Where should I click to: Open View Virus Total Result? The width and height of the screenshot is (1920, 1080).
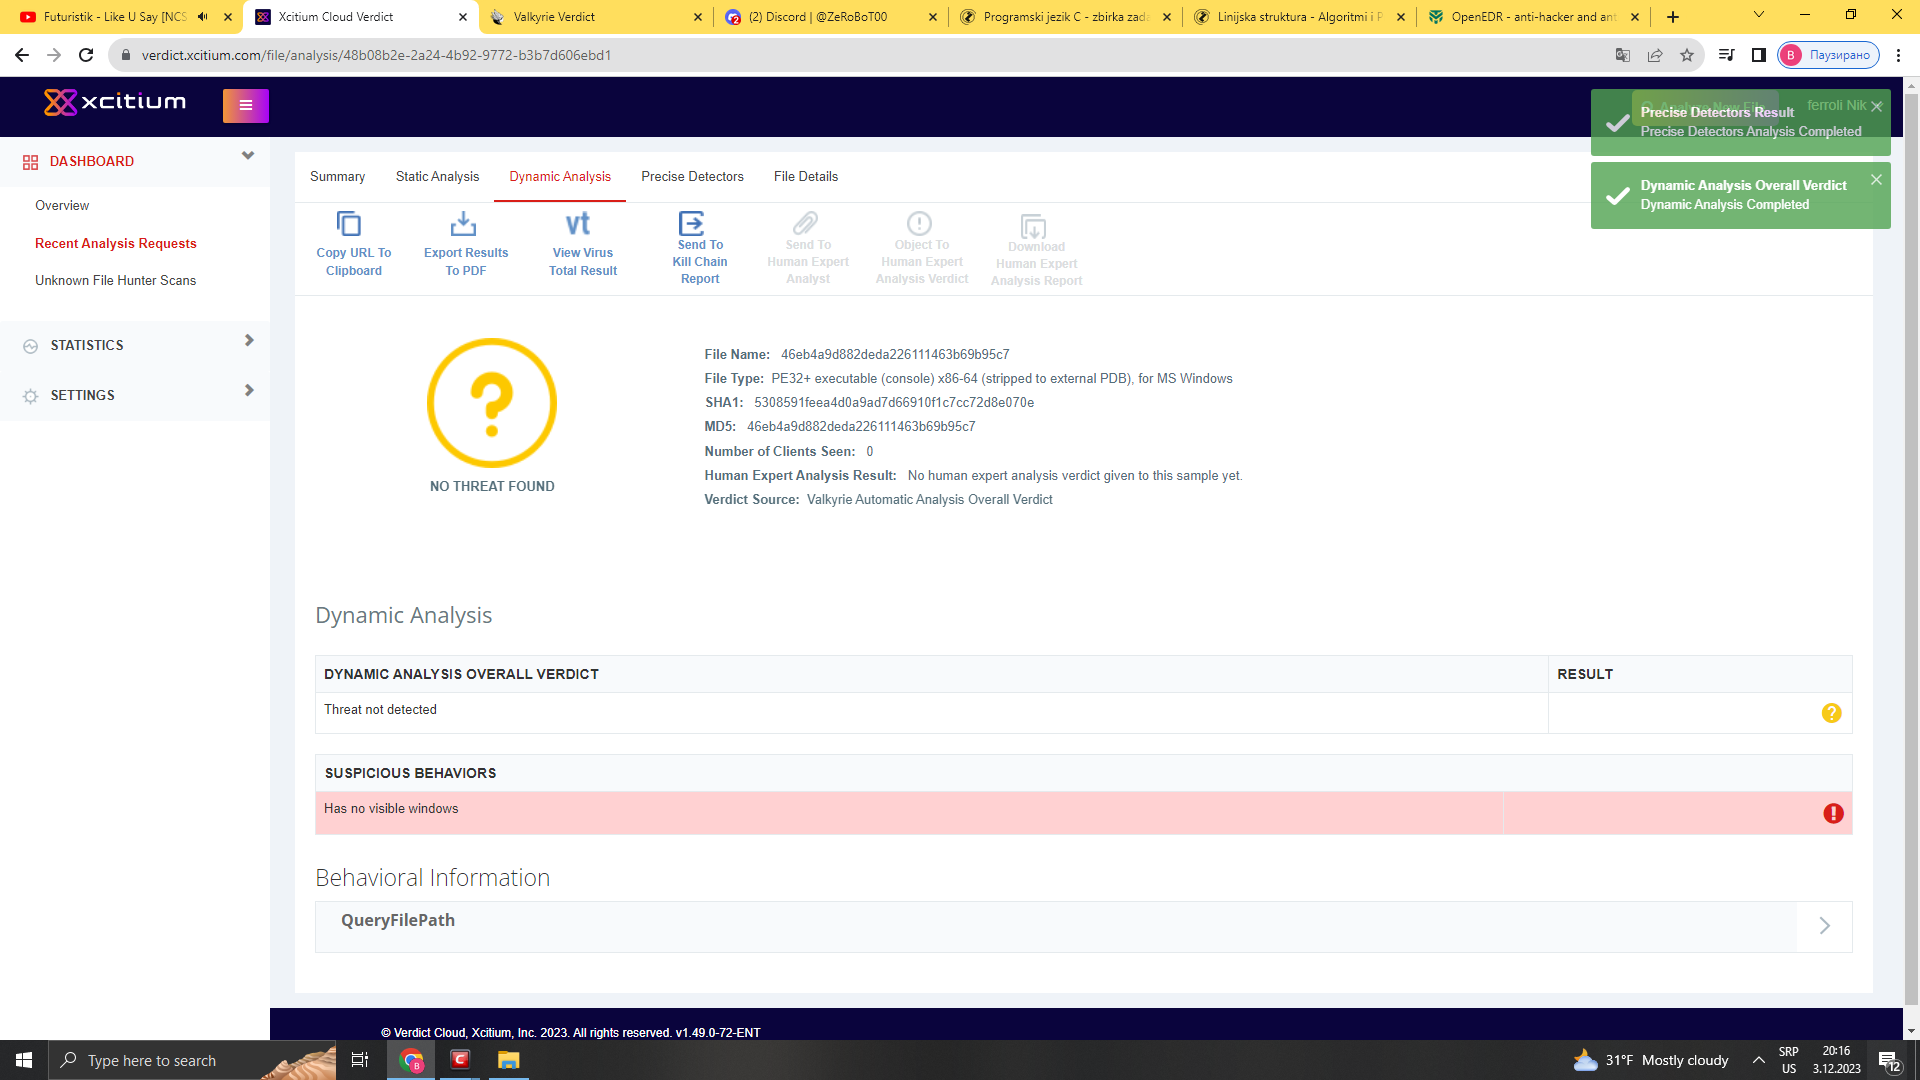(x=578, y=224)
